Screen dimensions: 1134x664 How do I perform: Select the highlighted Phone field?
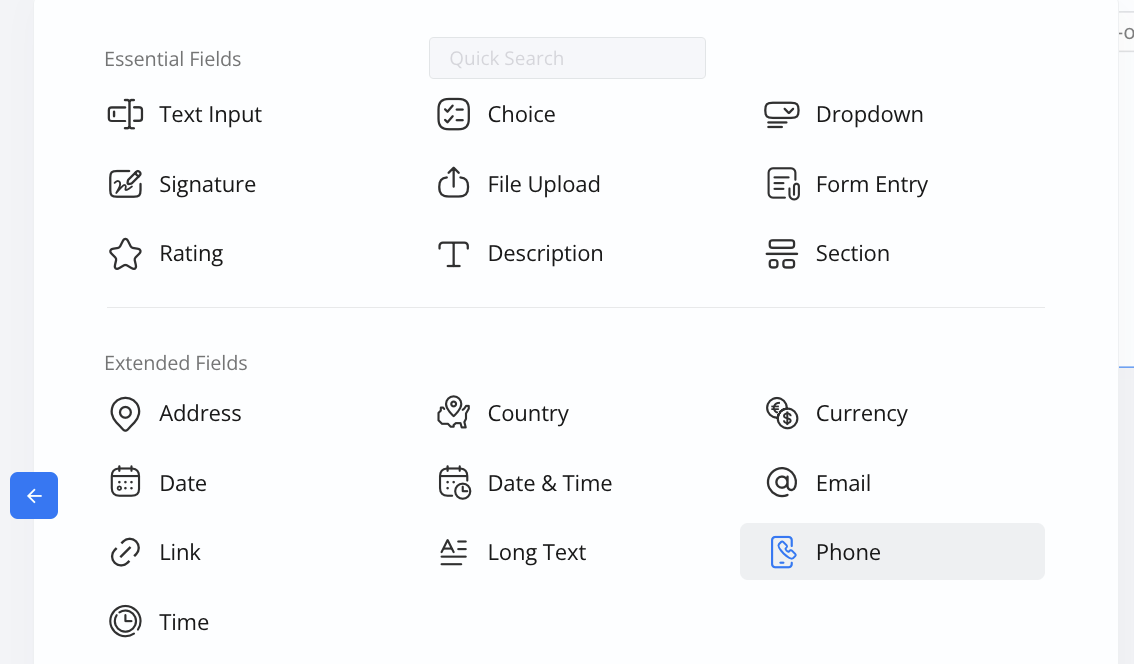(890, 552)
